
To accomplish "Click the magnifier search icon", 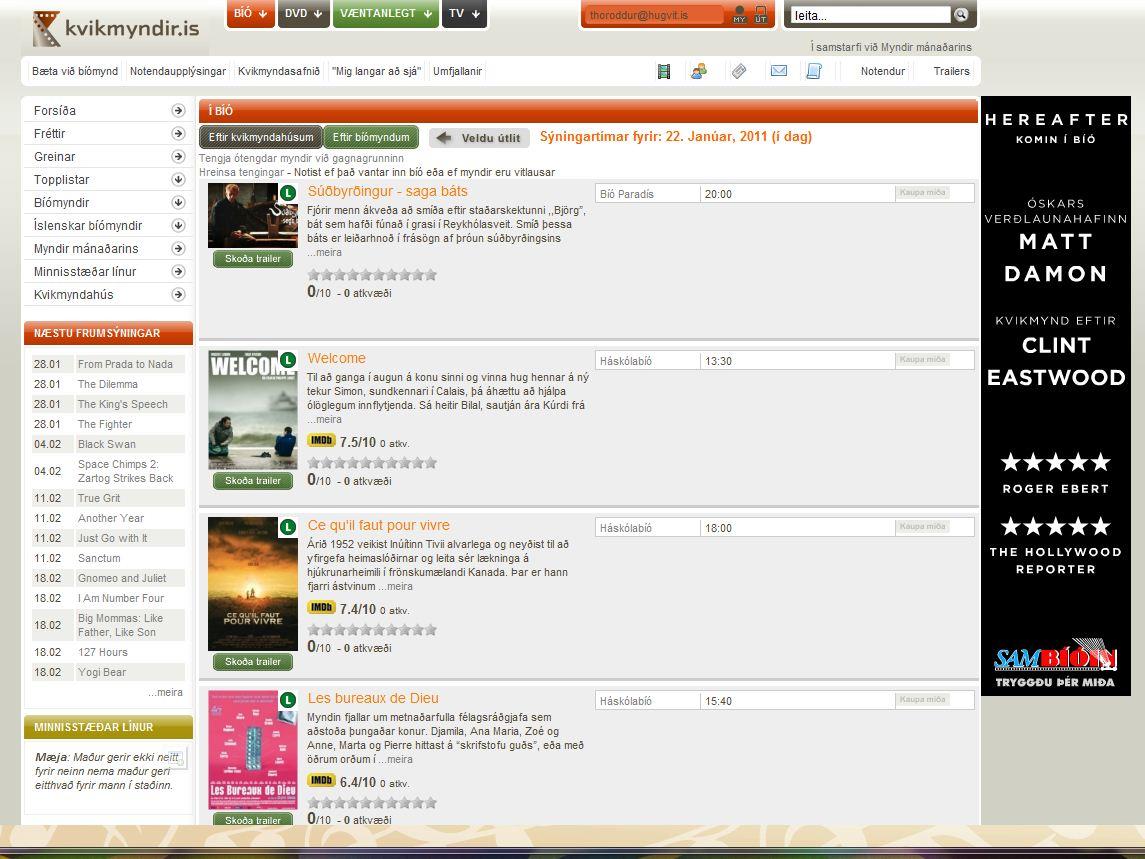I will click(961, 15).
